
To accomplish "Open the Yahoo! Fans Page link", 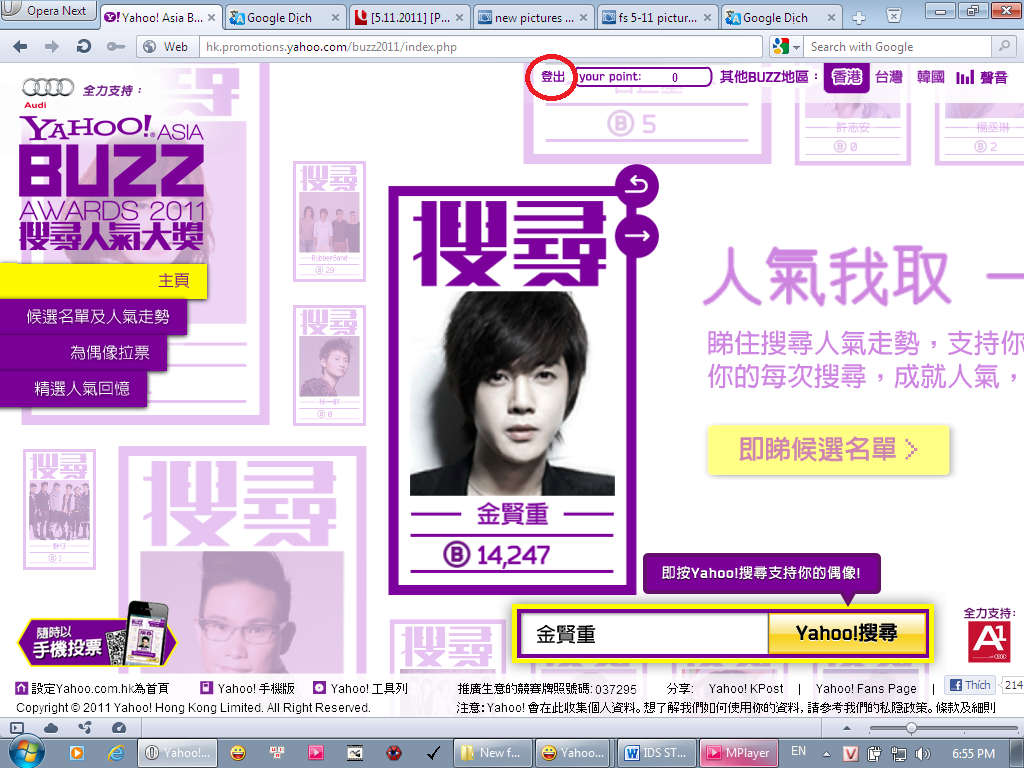I will click(x=866, y=688).
